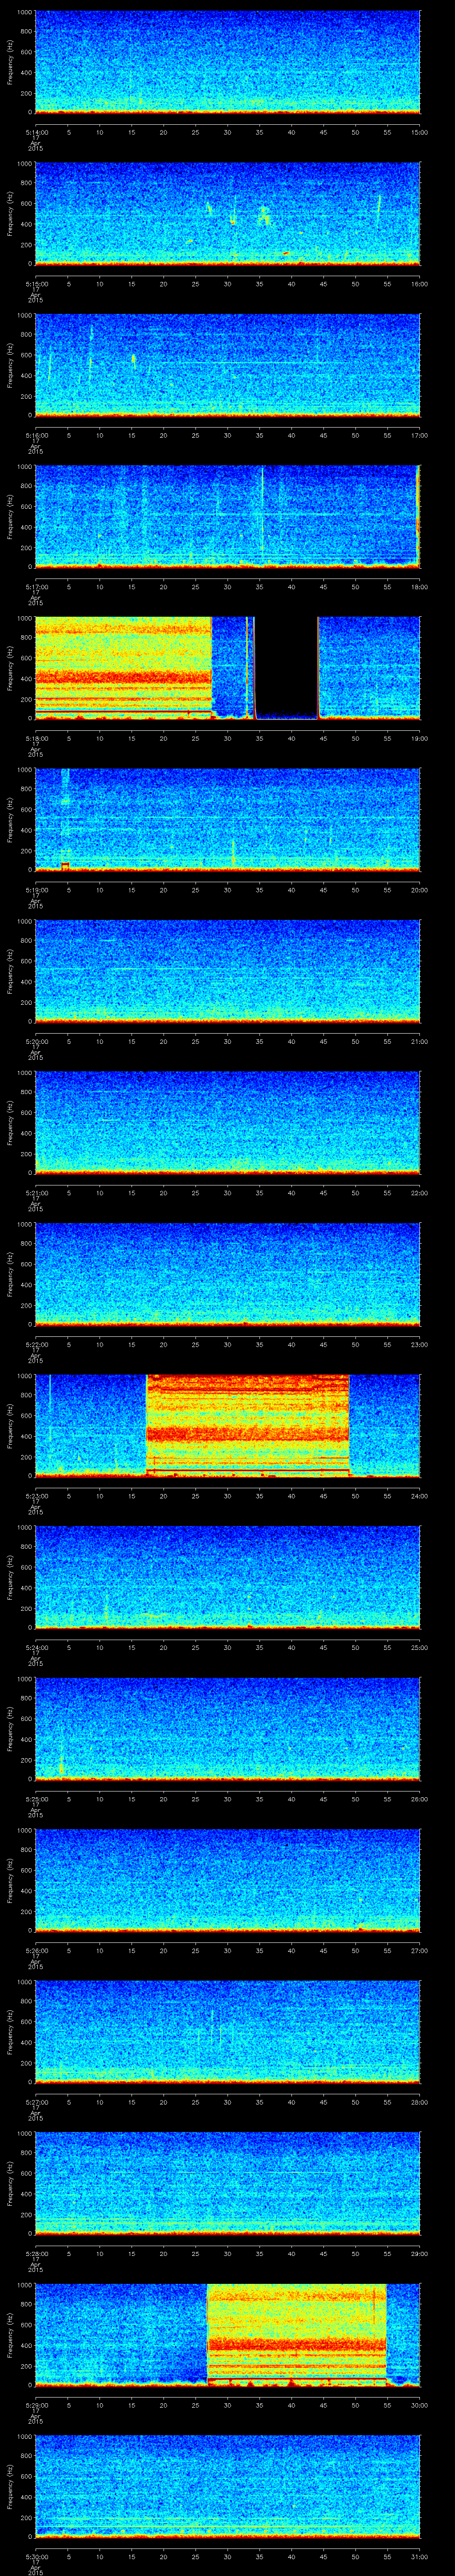Click the Frequency (Hz) label of first spectrogram
This screenshot has width=455, height=2576.
click(10, 62)
